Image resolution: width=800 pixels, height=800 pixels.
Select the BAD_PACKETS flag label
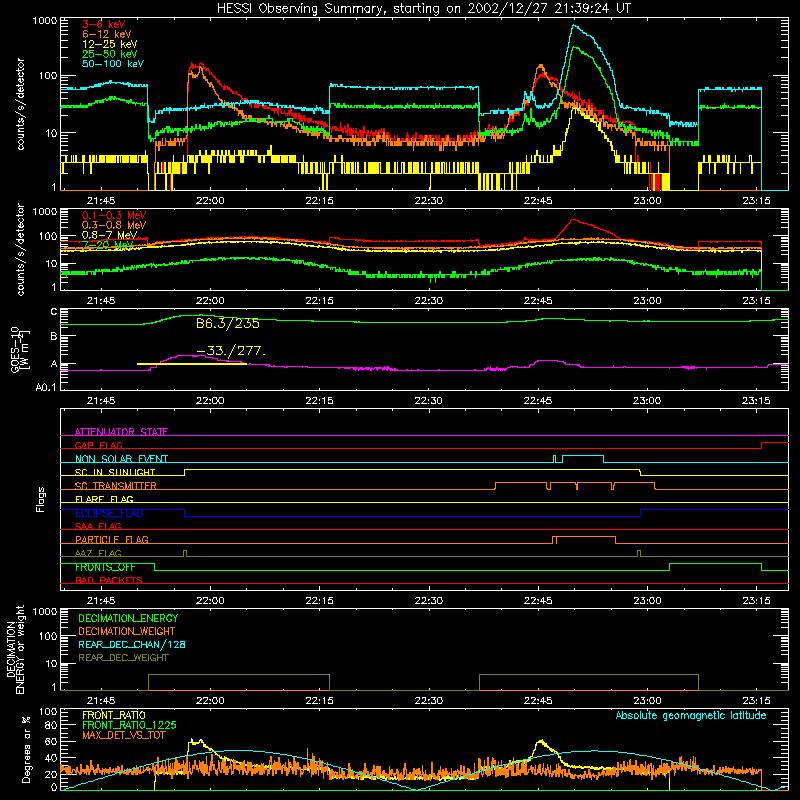pos(109,580)
